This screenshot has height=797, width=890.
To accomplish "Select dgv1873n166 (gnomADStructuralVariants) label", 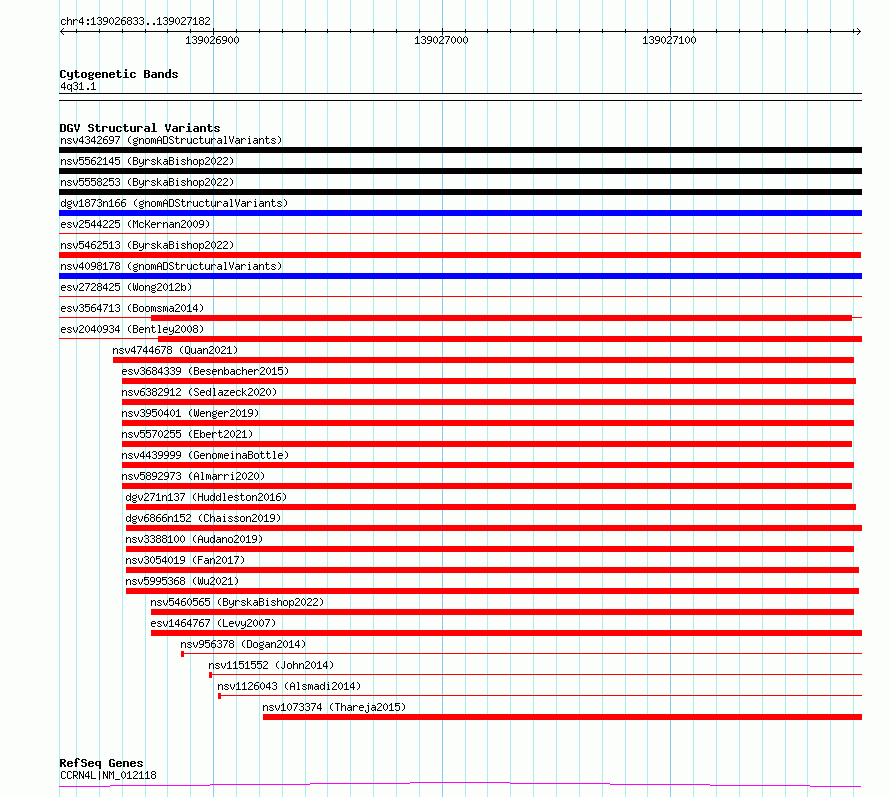I will tap(174, 203).
